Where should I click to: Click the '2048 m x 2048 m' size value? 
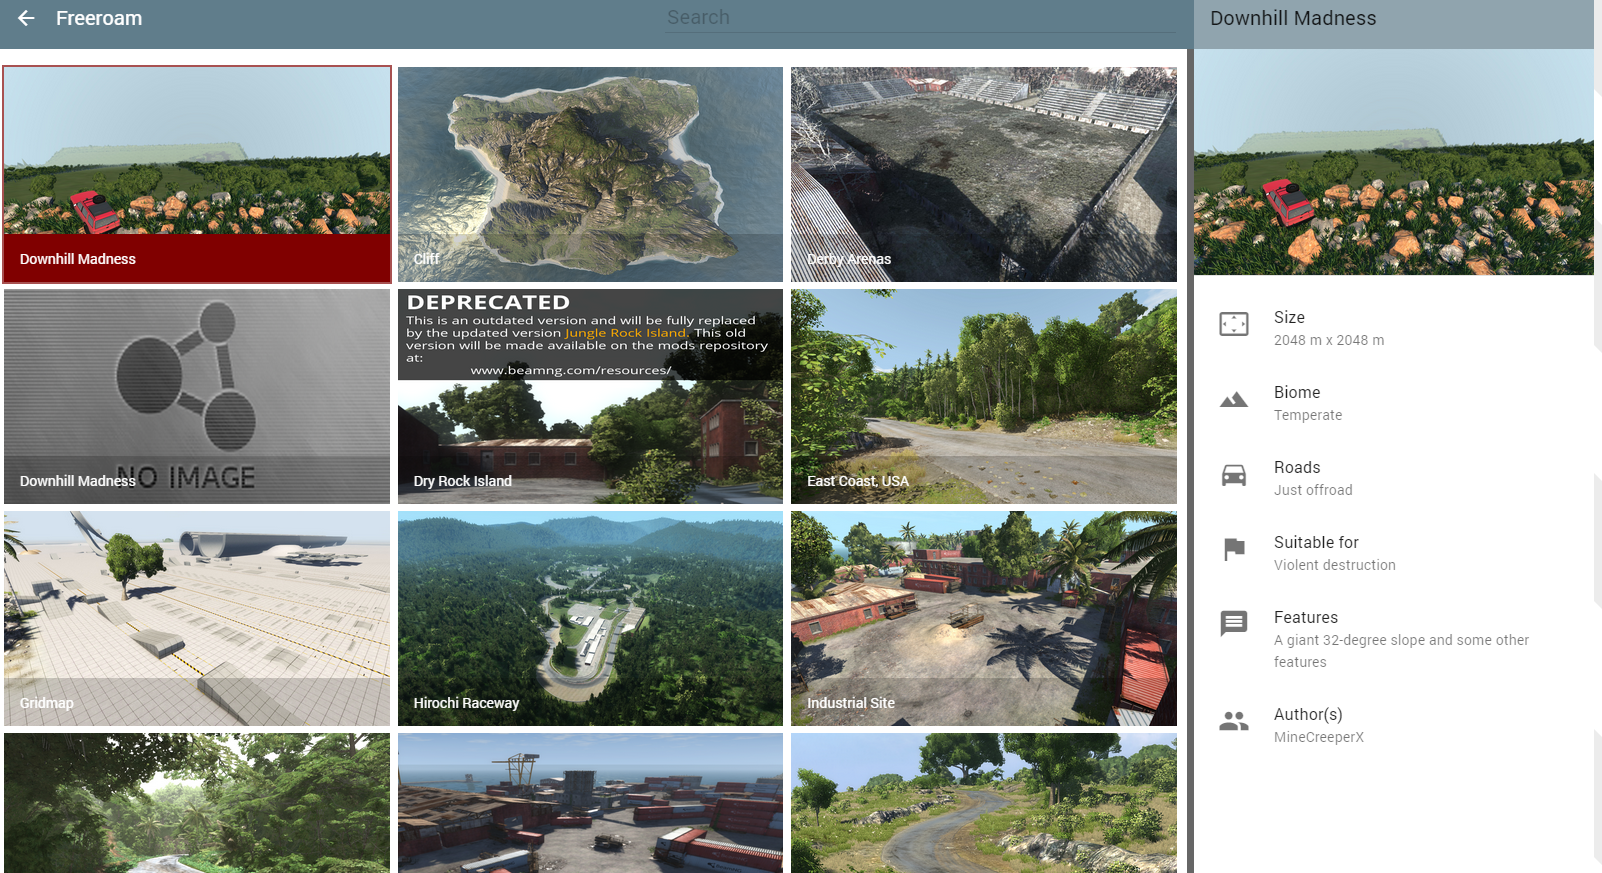coord(1329,340)
